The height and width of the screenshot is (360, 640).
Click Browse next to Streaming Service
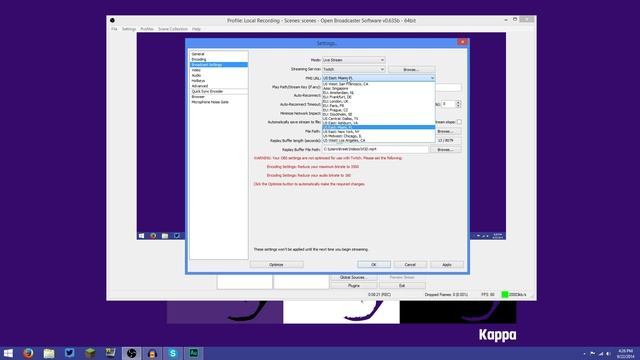[411, 69]
